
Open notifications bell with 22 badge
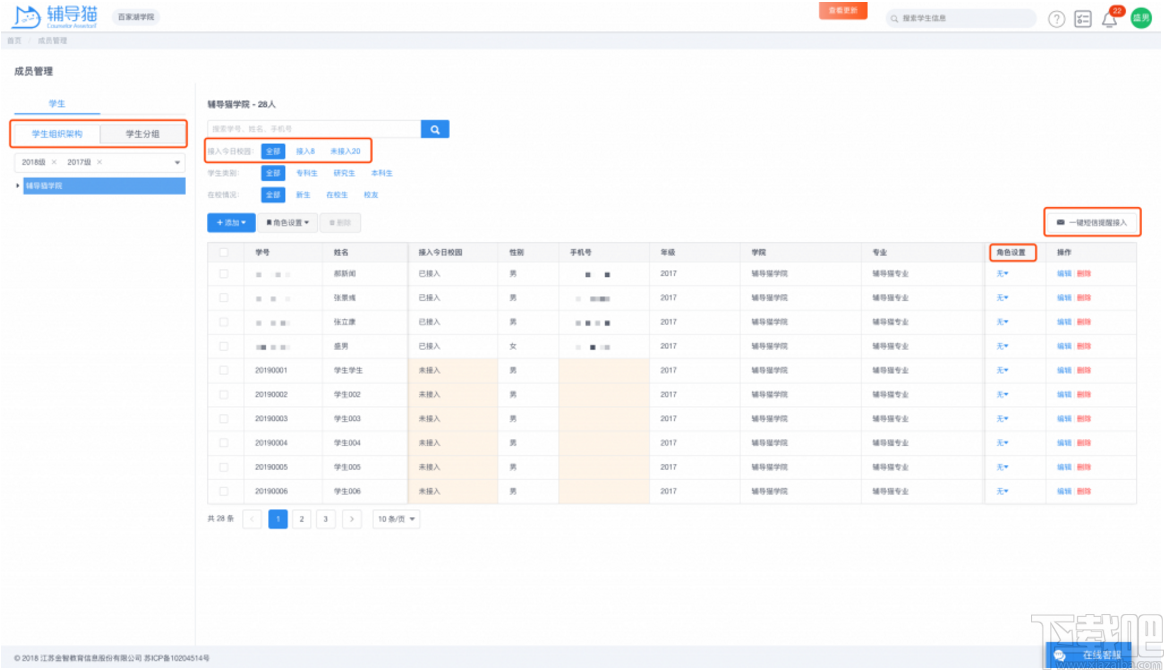click(1109, 19)
